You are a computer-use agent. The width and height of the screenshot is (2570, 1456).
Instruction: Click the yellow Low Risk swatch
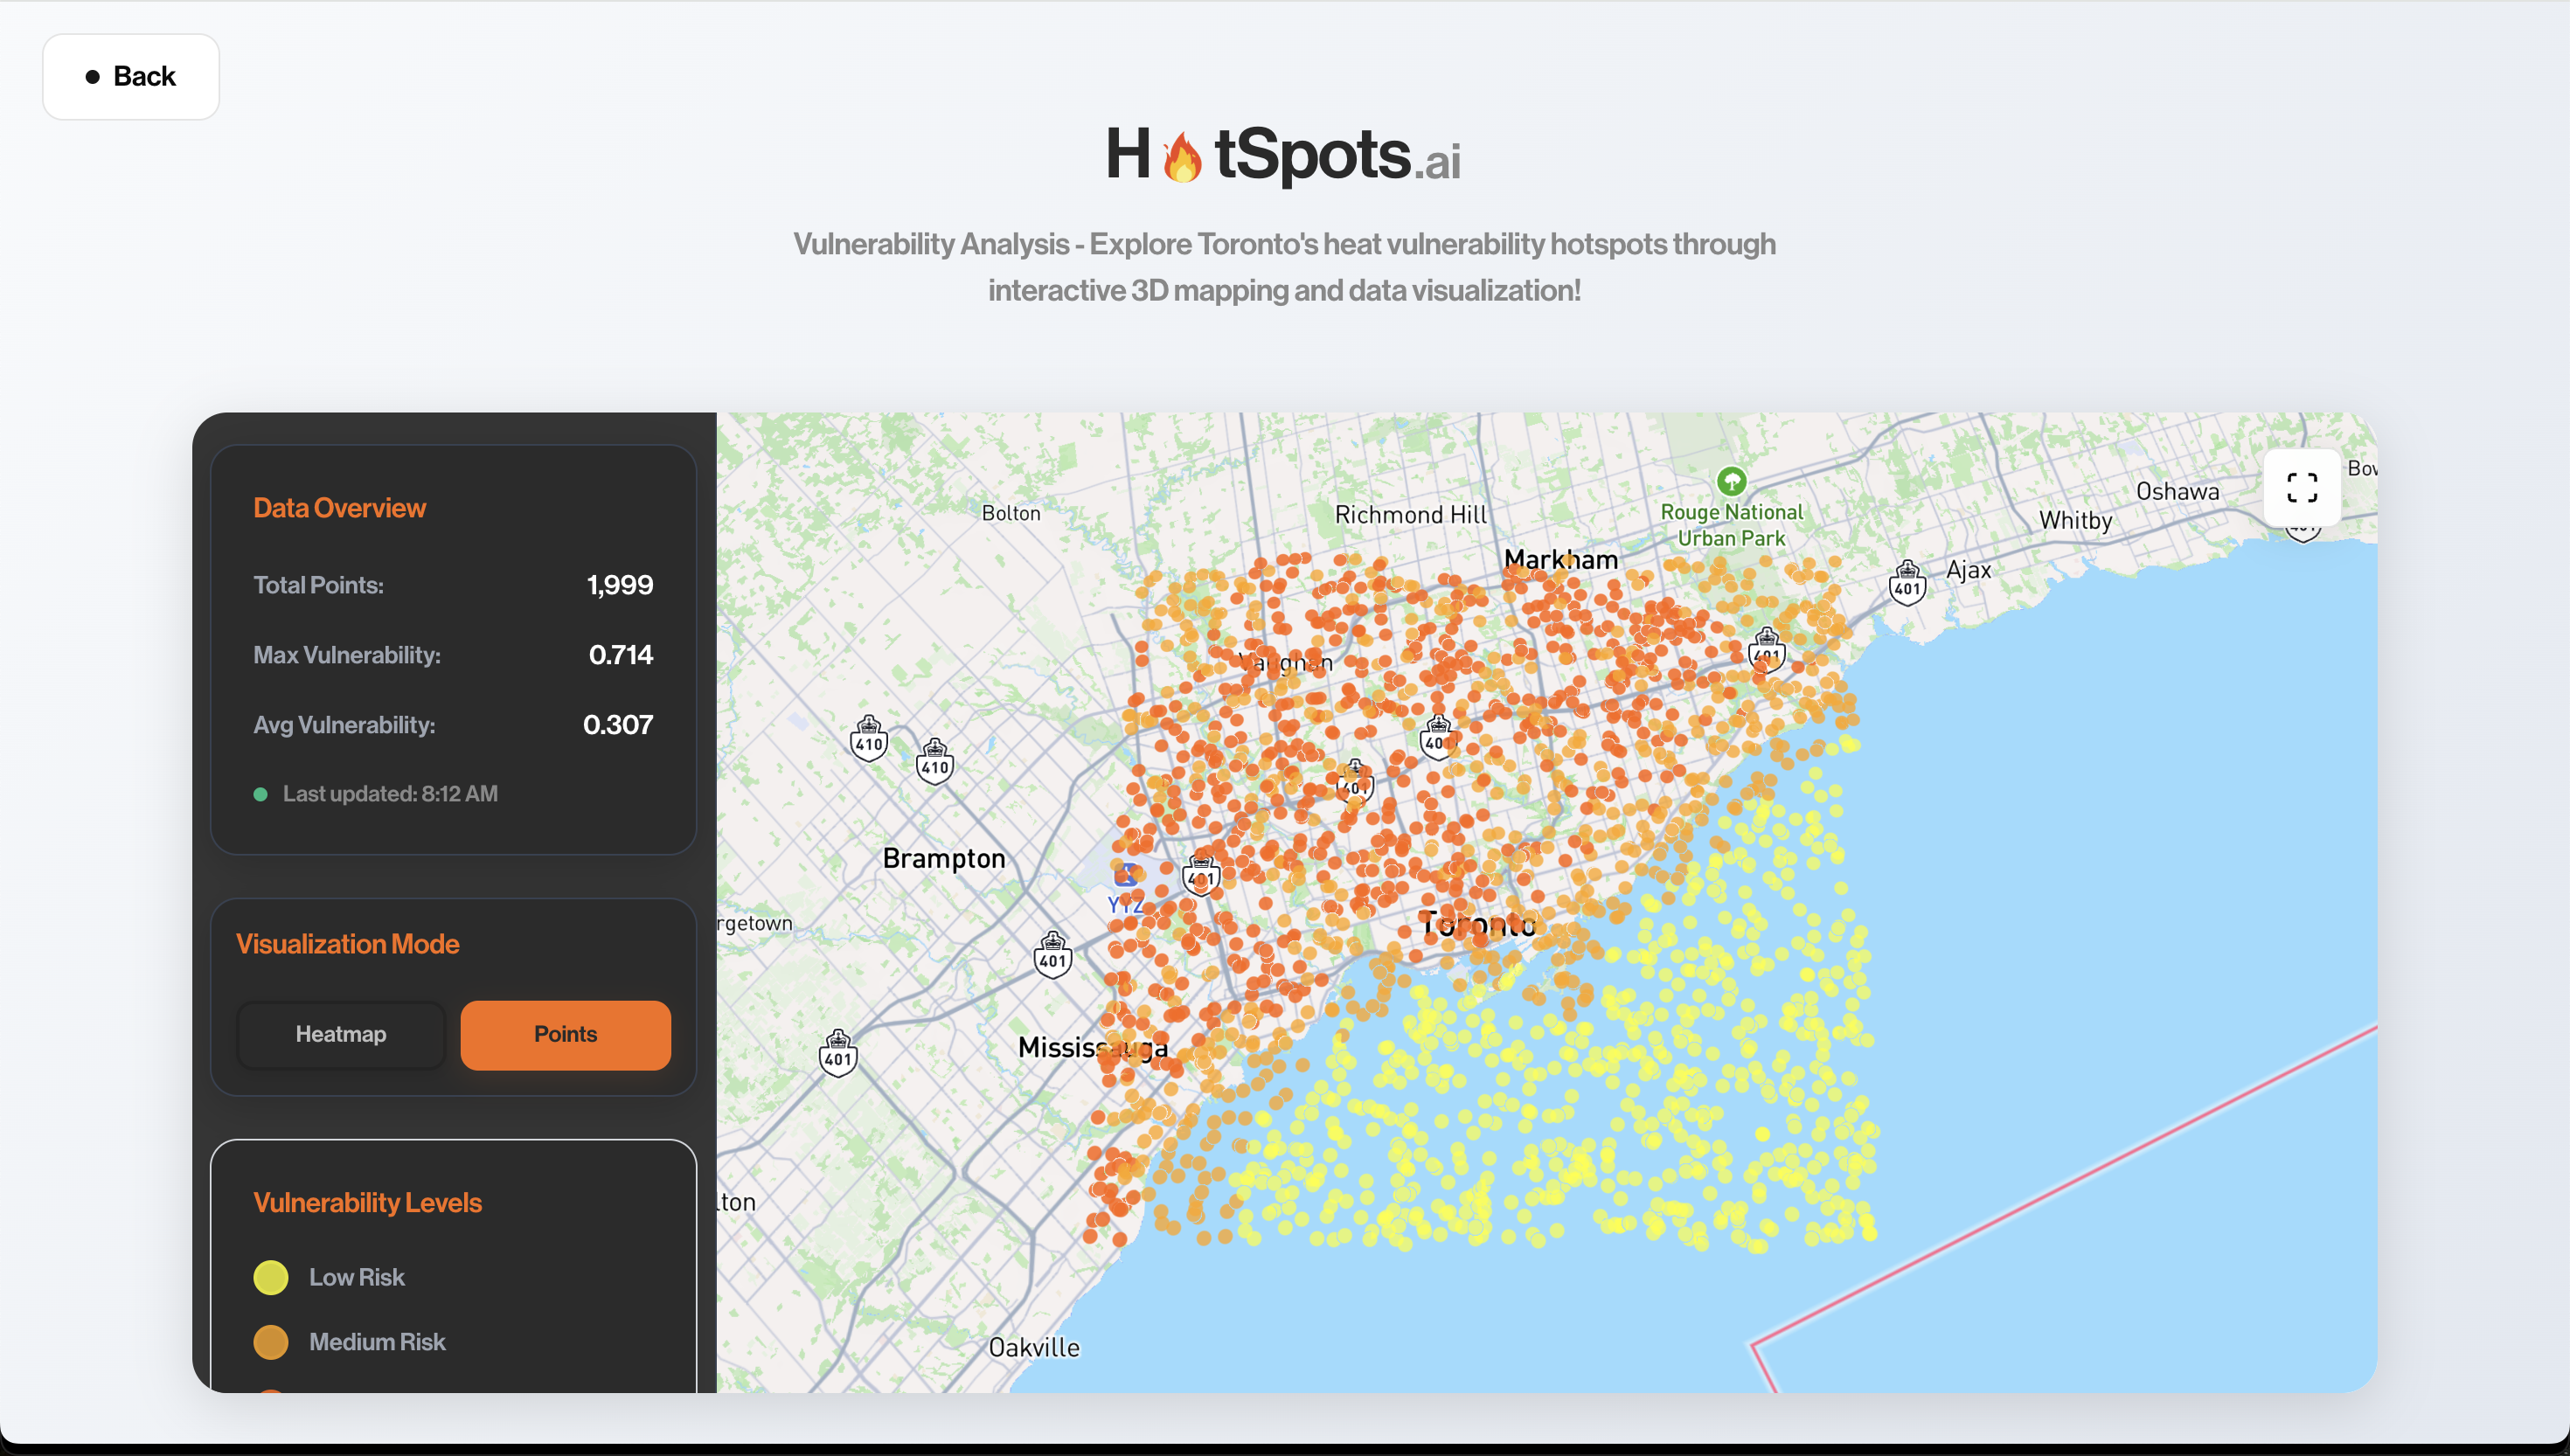pyautogui.click(x=270, y=1277)
